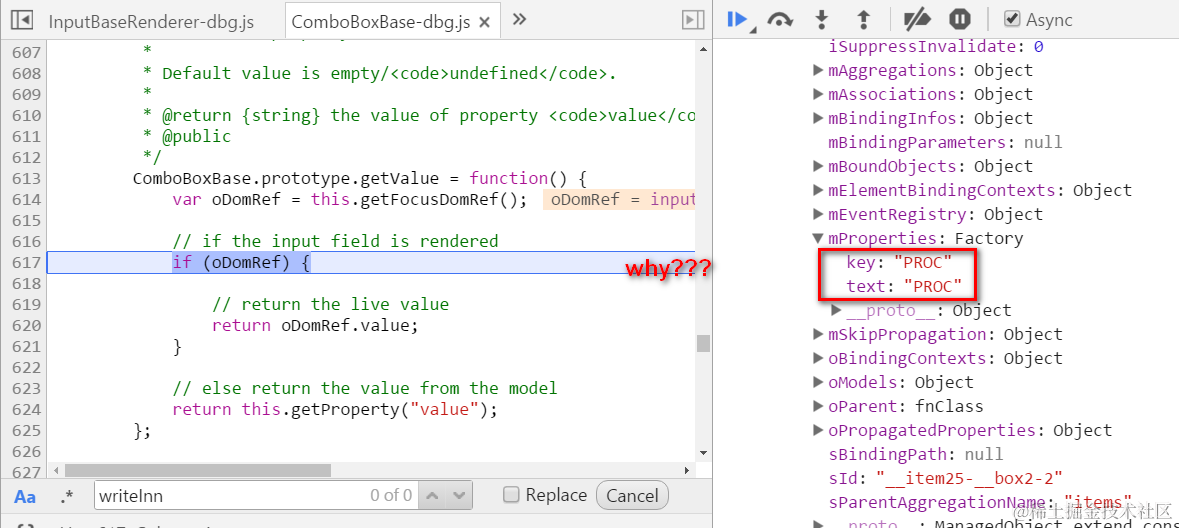Go to next search result
The width and height of the screenshot is (1179, 528).
(459, 496)
